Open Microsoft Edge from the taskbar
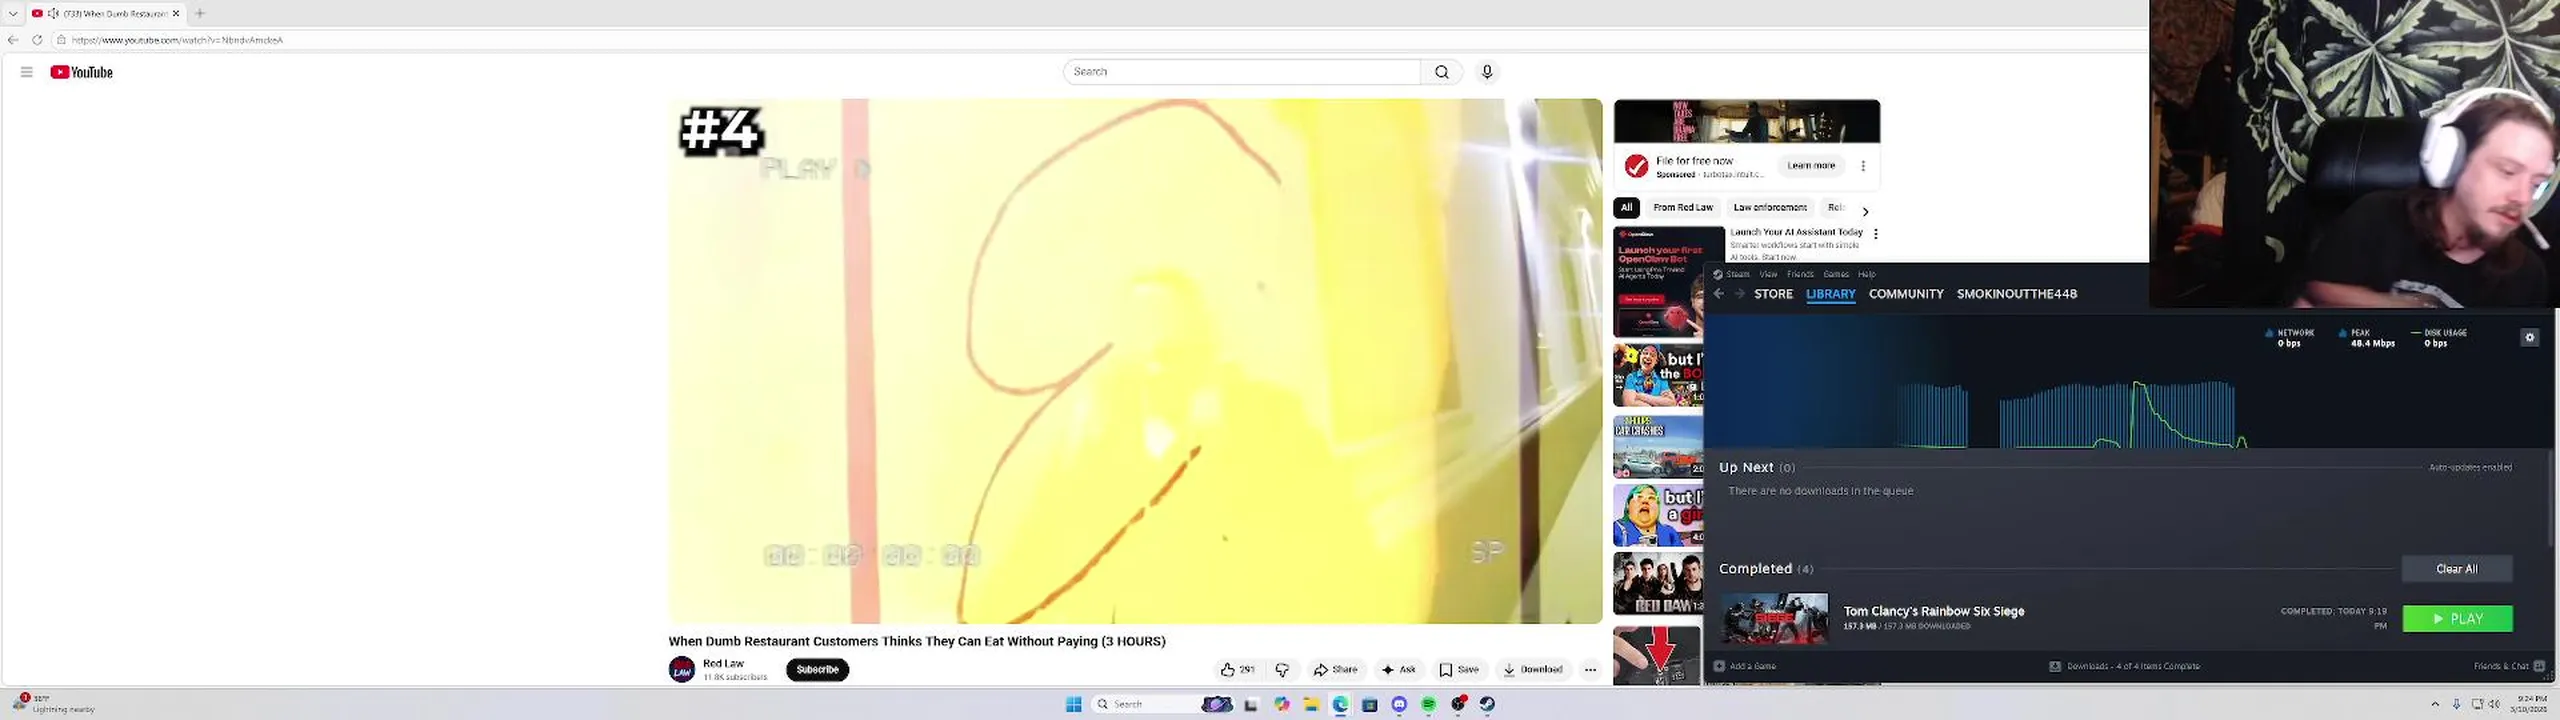 click(1340, 705)
